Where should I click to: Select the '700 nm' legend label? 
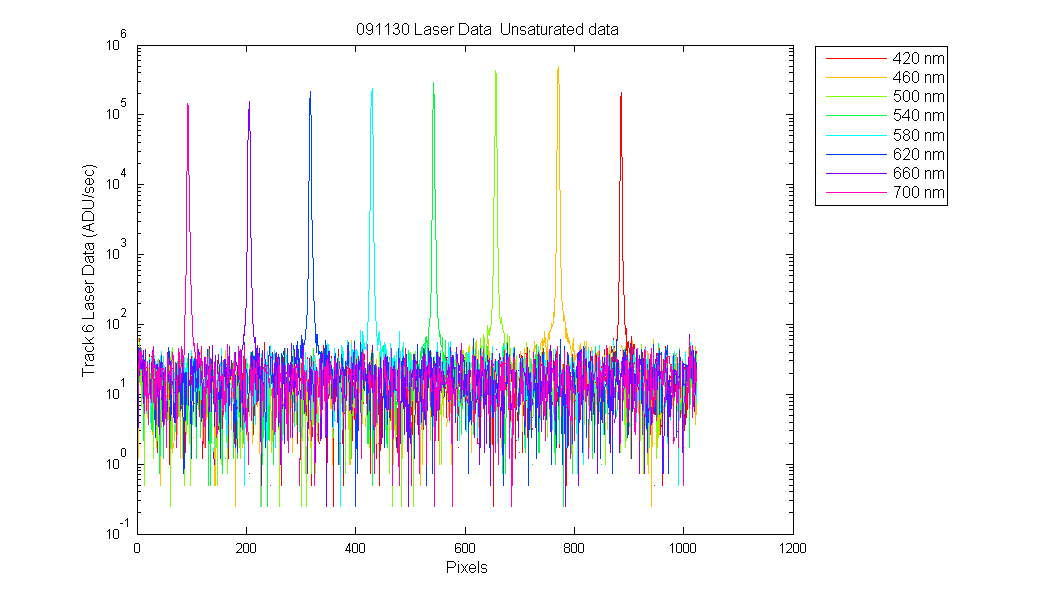[918, 192]
